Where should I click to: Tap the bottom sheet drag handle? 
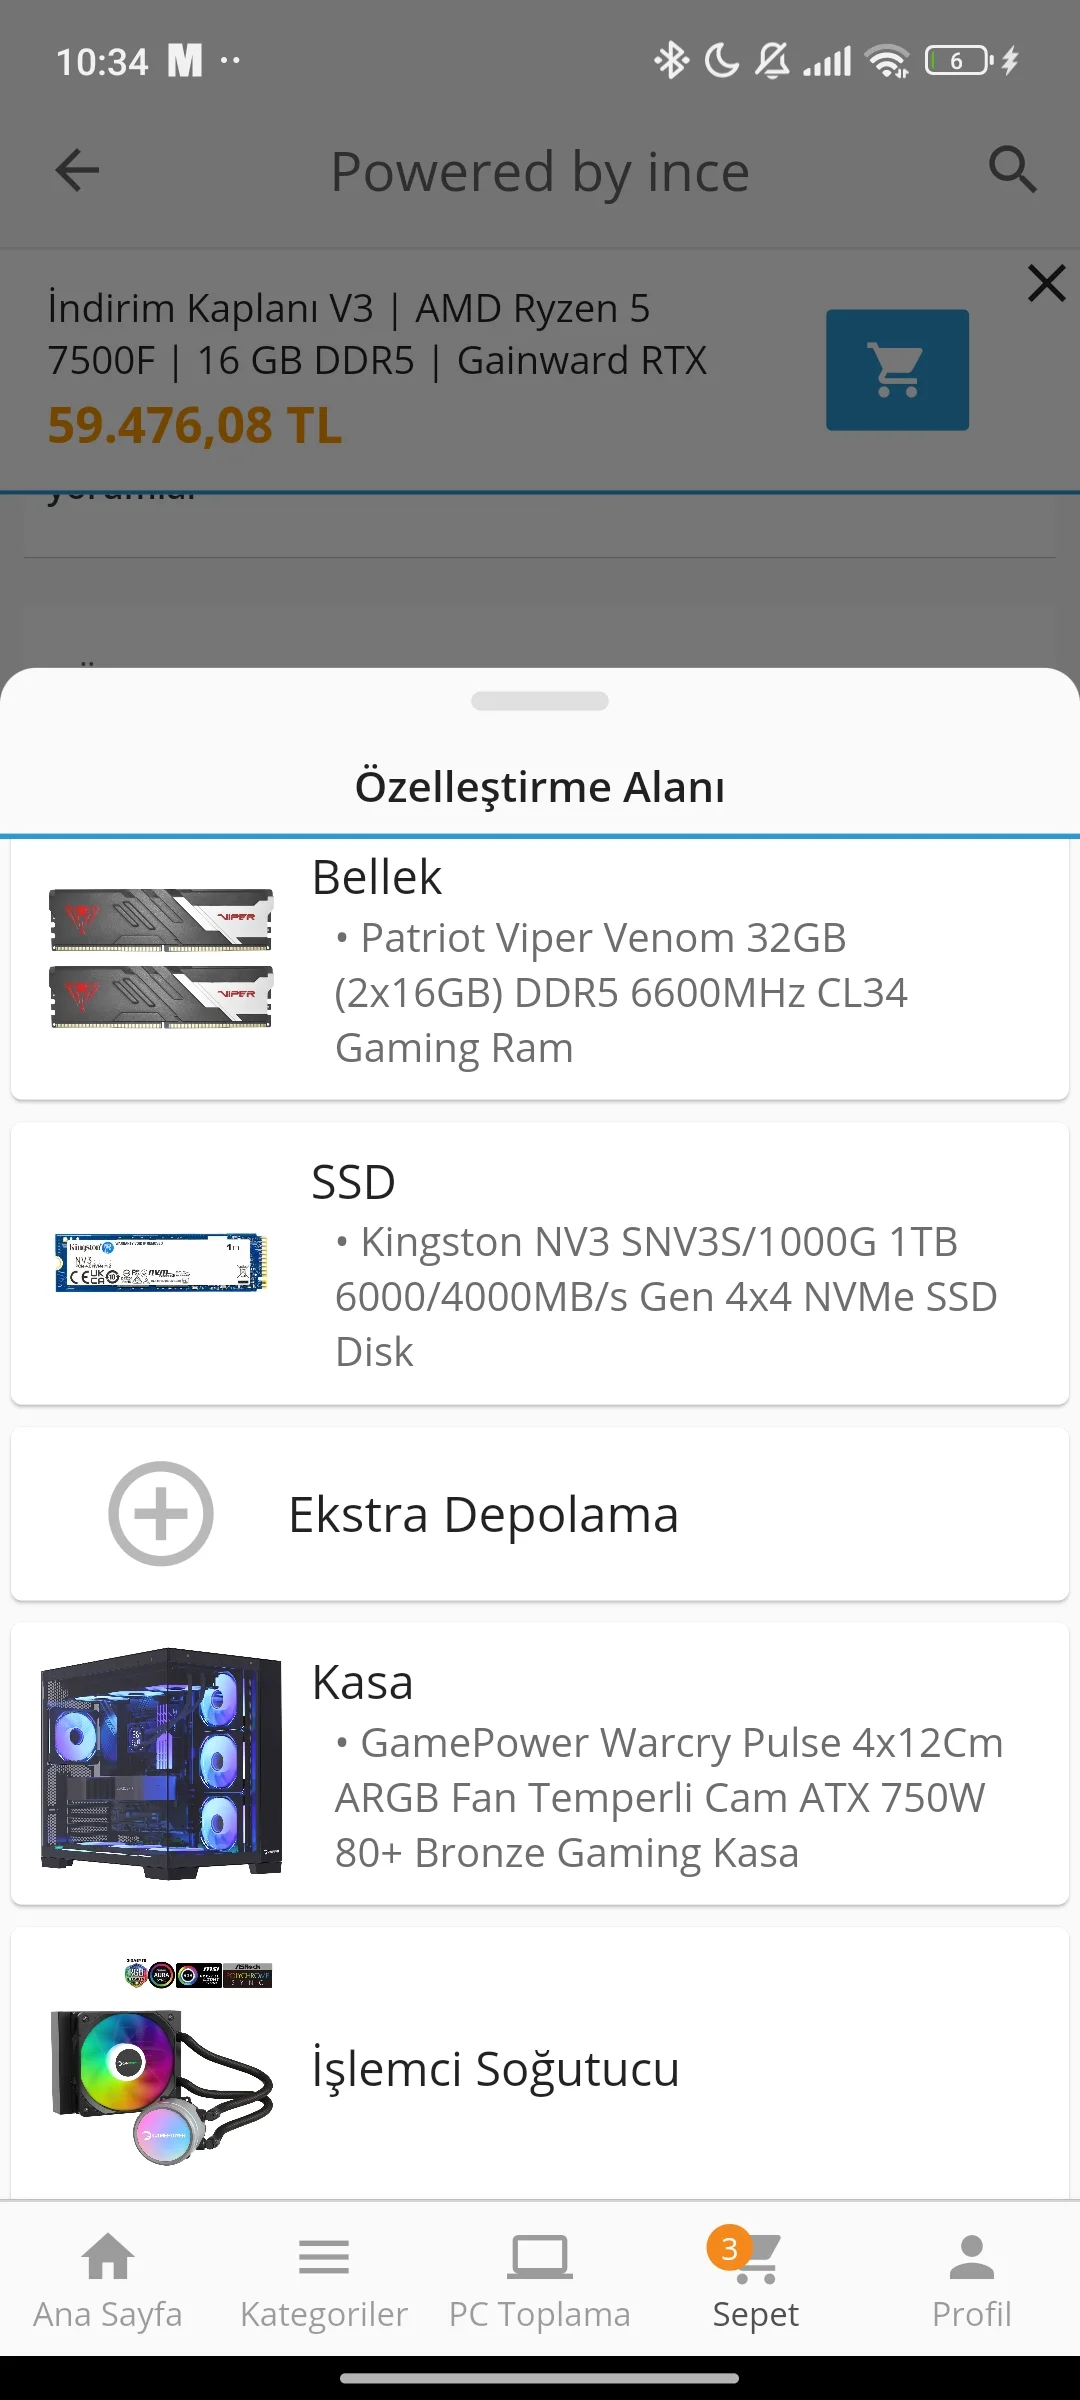tap(540, 701)
